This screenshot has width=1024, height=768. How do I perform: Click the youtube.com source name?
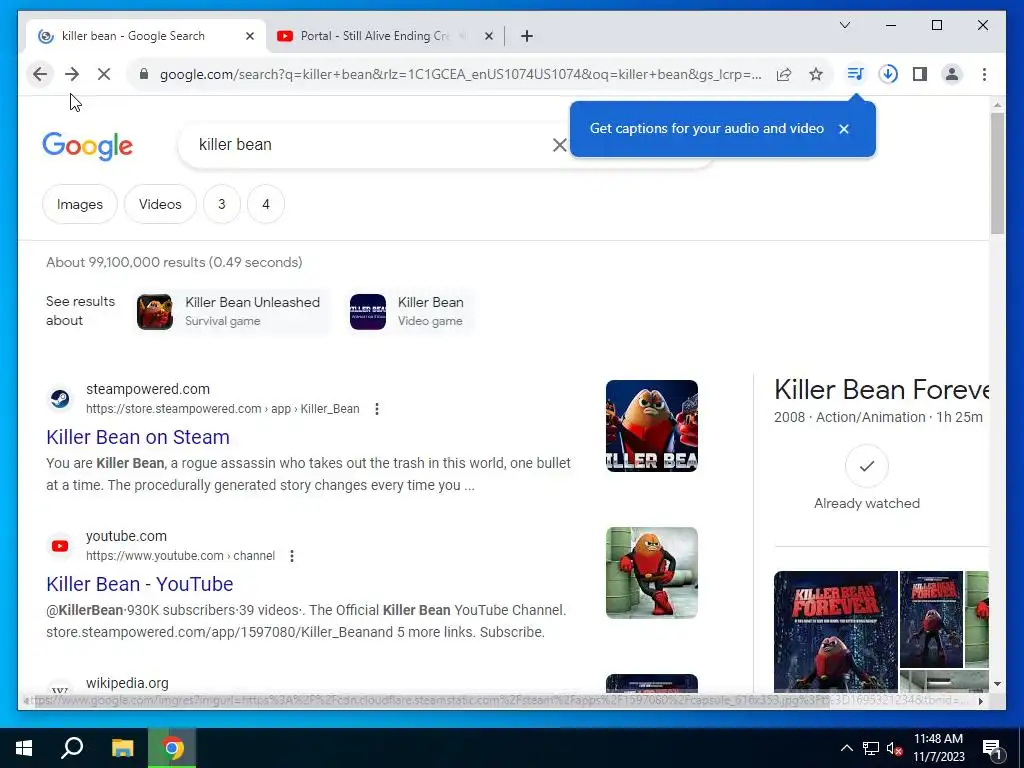[x=126, y=536]
